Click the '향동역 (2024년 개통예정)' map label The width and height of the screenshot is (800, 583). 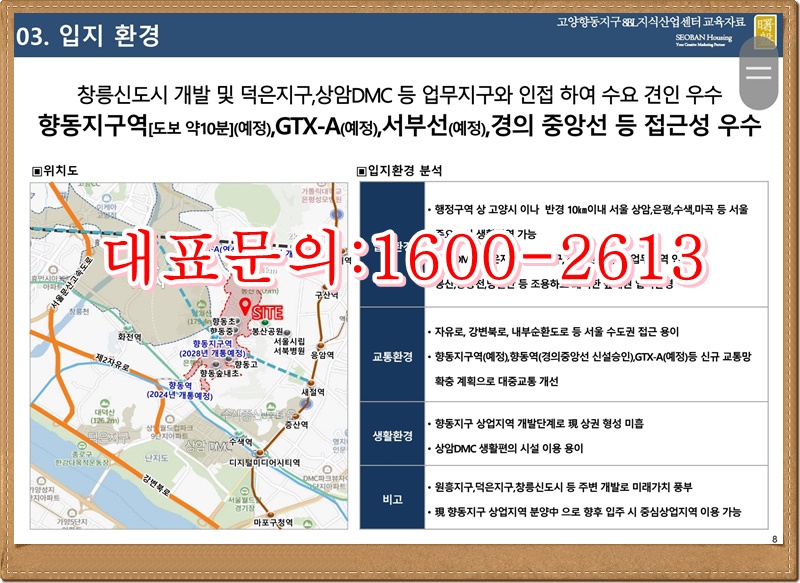point(180,390)
